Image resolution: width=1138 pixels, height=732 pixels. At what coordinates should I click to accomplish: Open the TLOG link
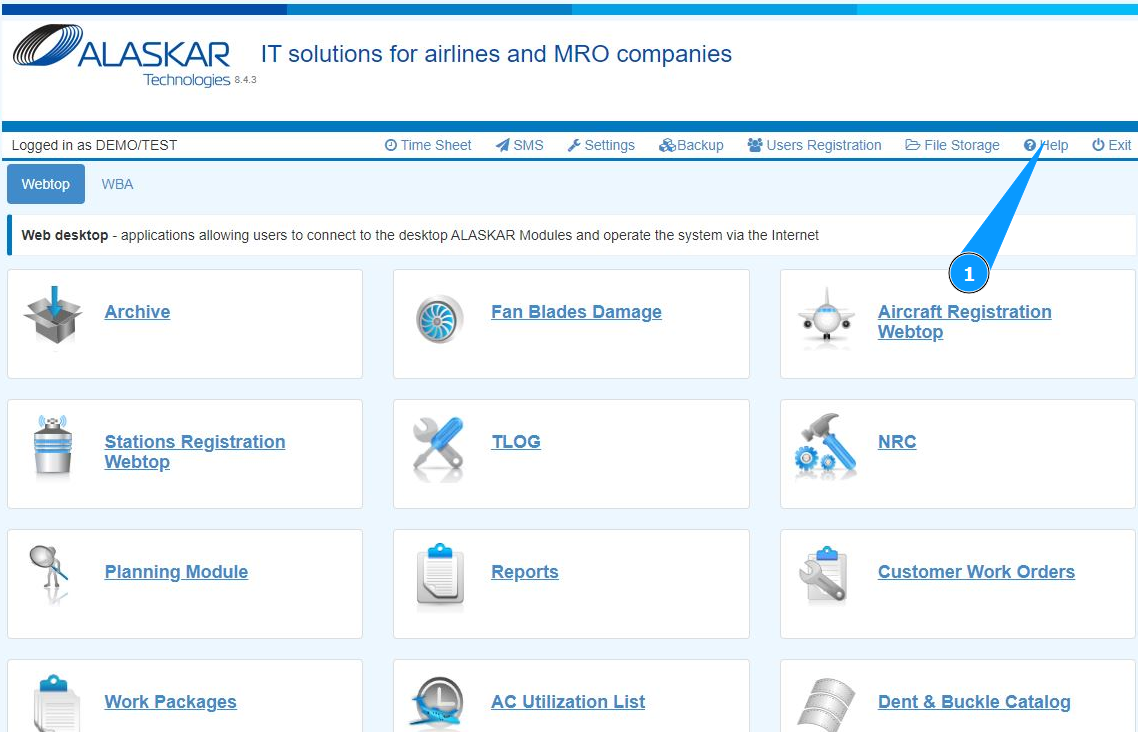[x=516, y=442]
